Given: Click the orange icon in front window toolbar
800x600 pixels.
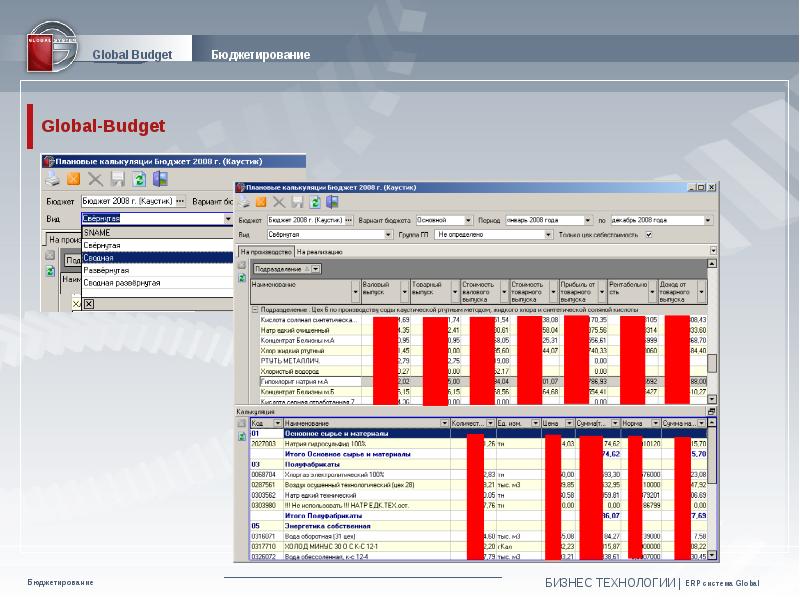Looking at the screenshot, I should coord(261,203).
